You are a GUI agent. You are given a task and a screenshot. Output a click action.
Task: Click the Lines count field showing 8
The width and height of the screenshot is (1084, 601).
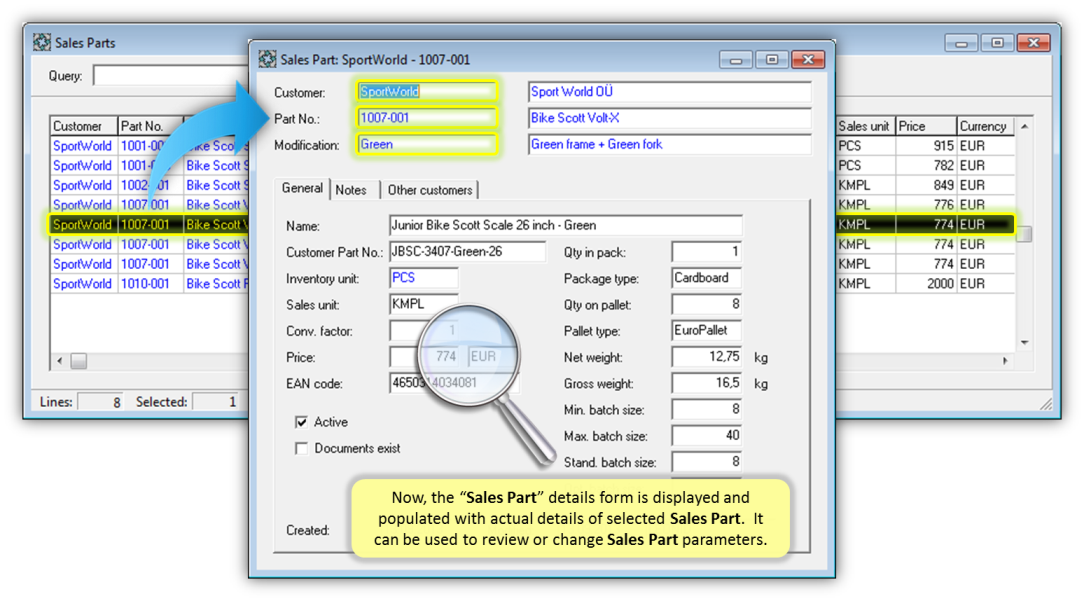(101, 402)
